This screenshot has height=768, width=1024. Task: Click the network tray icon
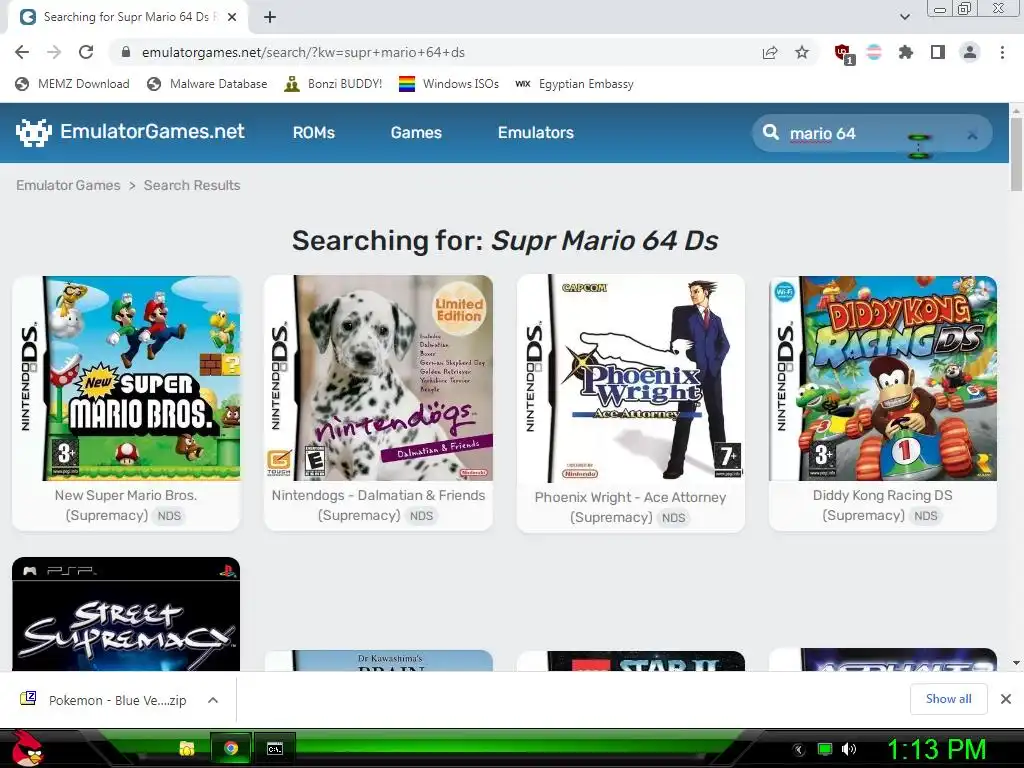tap(825, 749)
